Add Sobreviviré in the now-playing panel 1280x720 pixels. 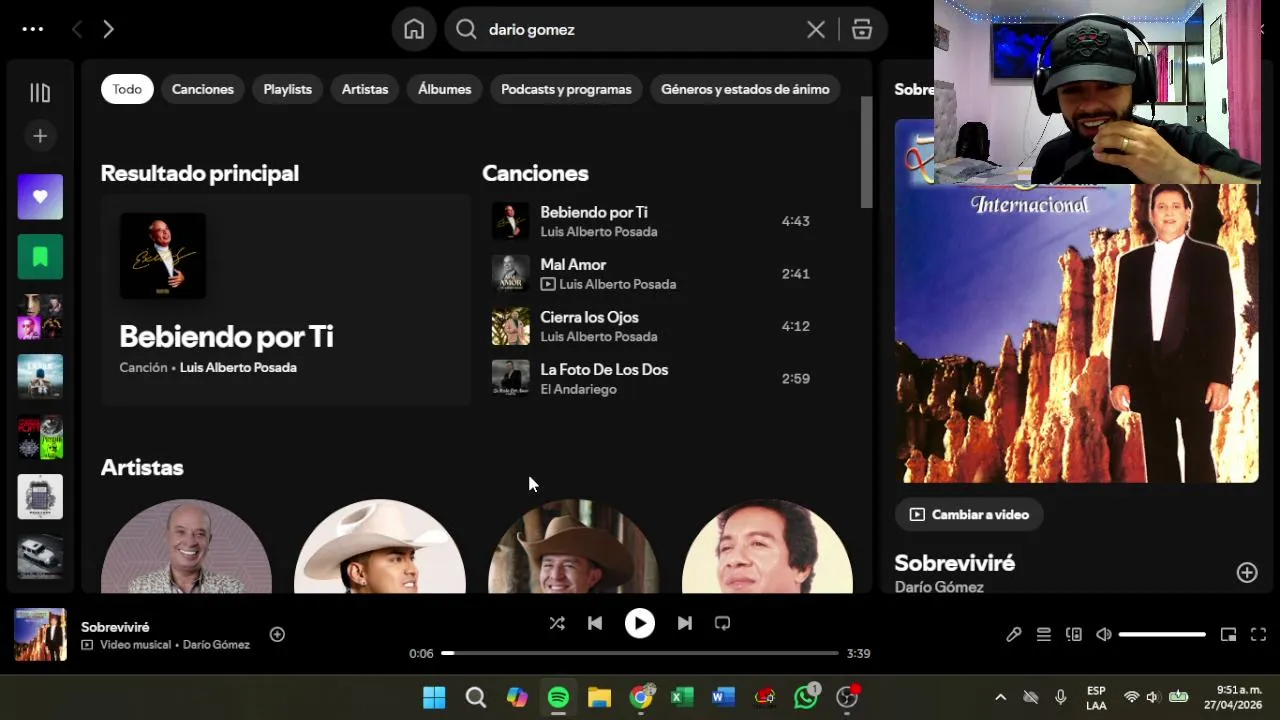(1247, 572)
